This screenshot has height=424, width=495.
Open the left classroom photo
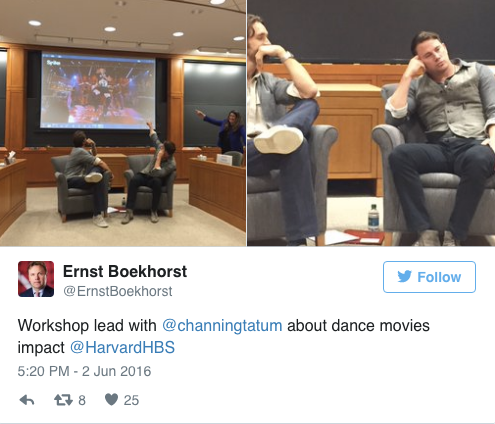tap(123, 123)
